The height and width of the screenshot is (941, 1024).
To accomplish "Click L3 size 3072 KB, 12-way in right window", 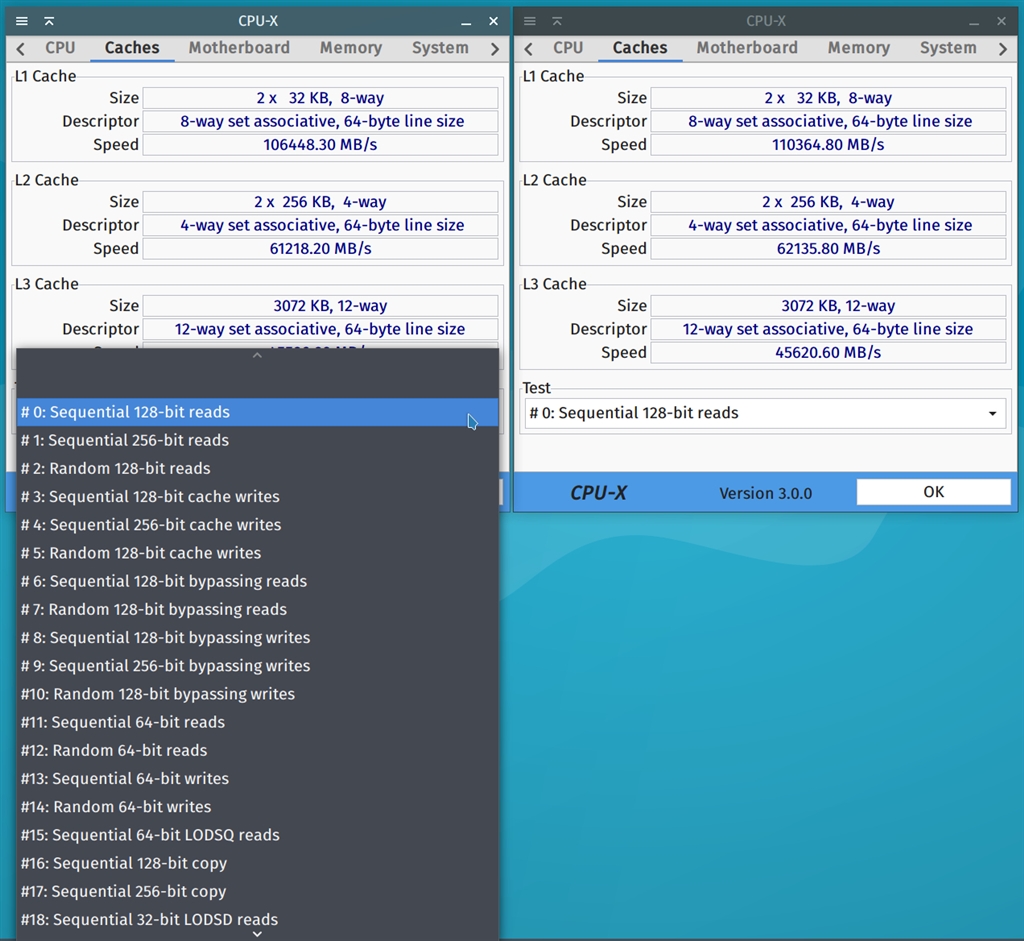I will (828, 306).
